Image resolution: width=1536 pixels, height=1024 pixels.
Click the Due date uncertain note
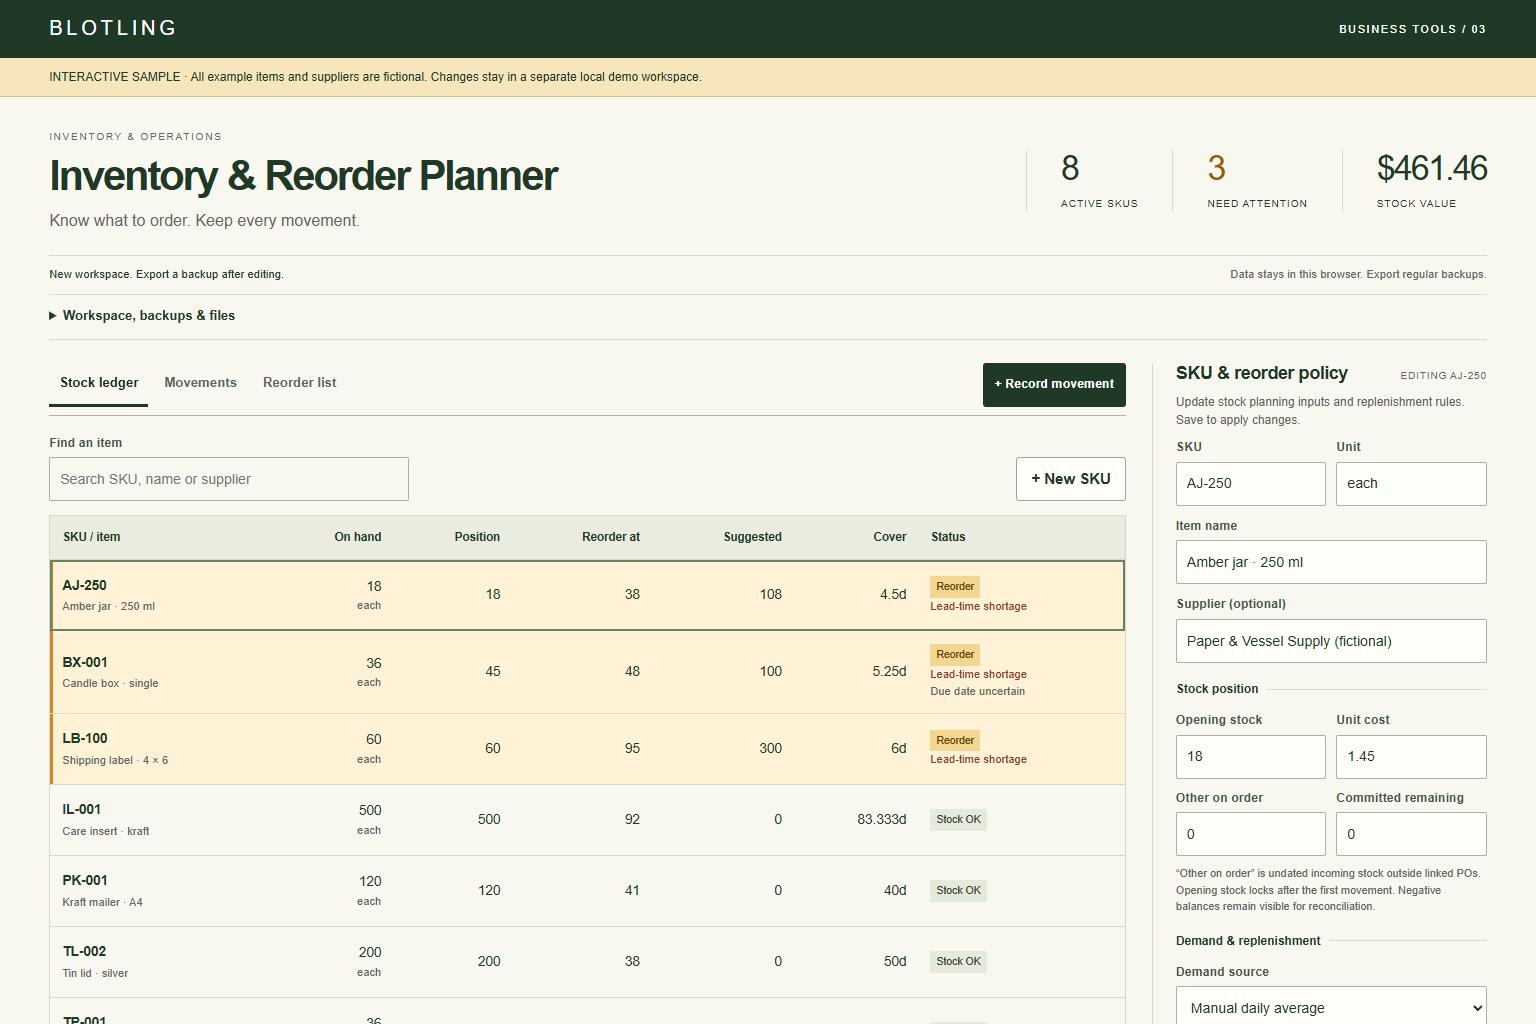pos(977,691)
